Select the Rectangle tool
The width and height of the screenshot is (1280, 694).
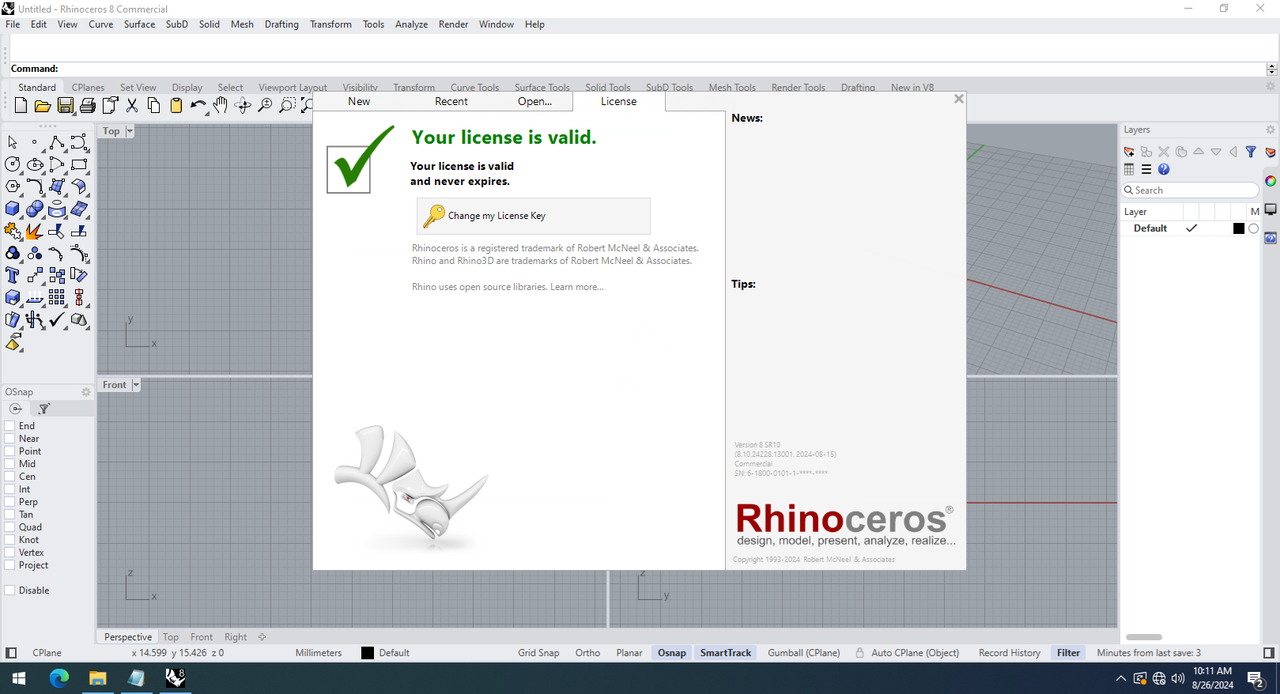pos(79,164)
